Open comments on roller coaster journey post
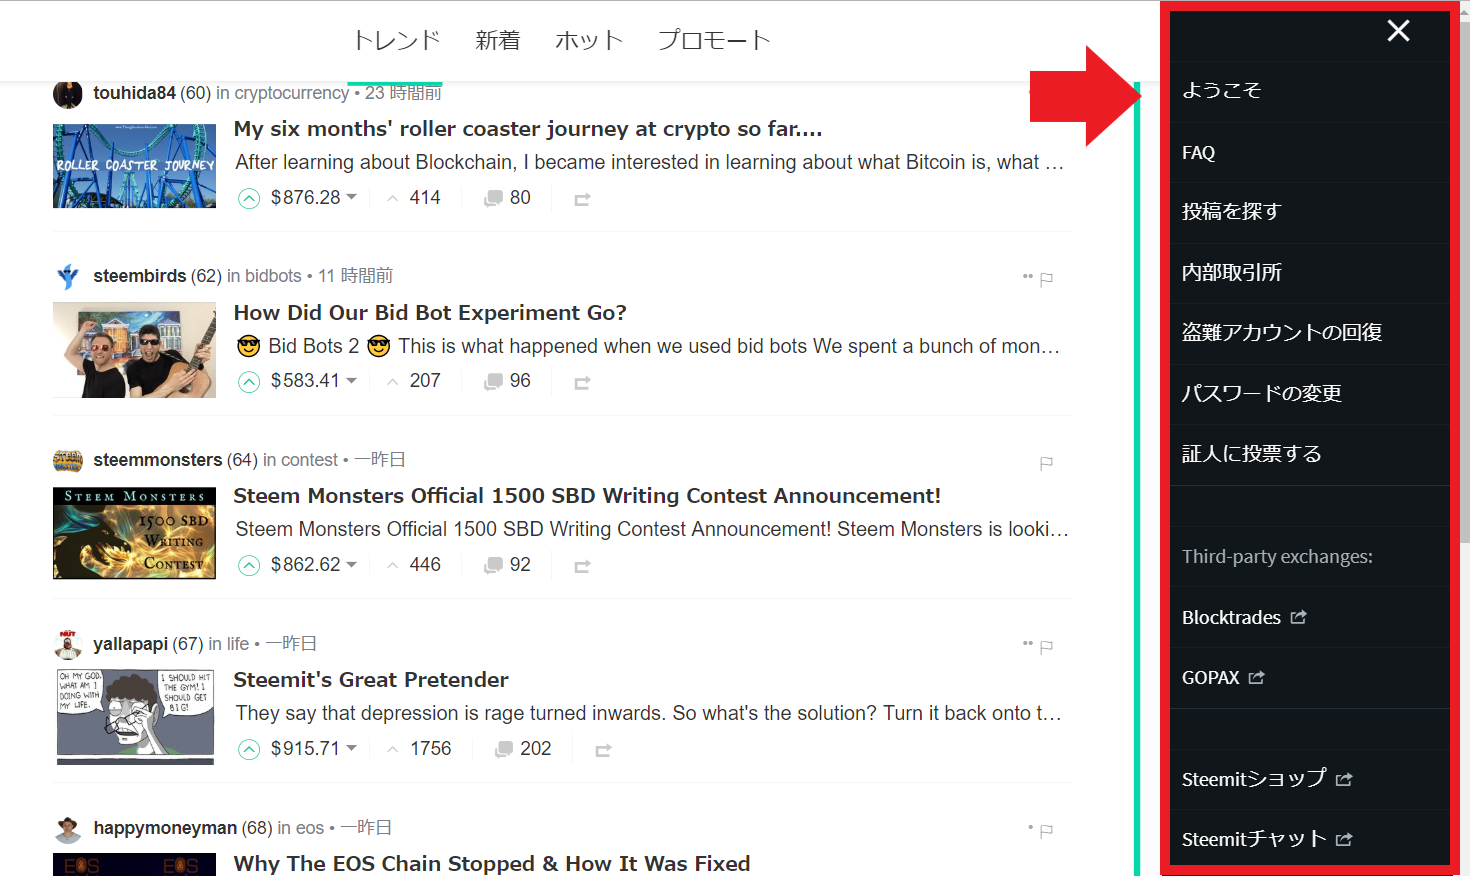1470x876 pixels. tap(507, 198)
